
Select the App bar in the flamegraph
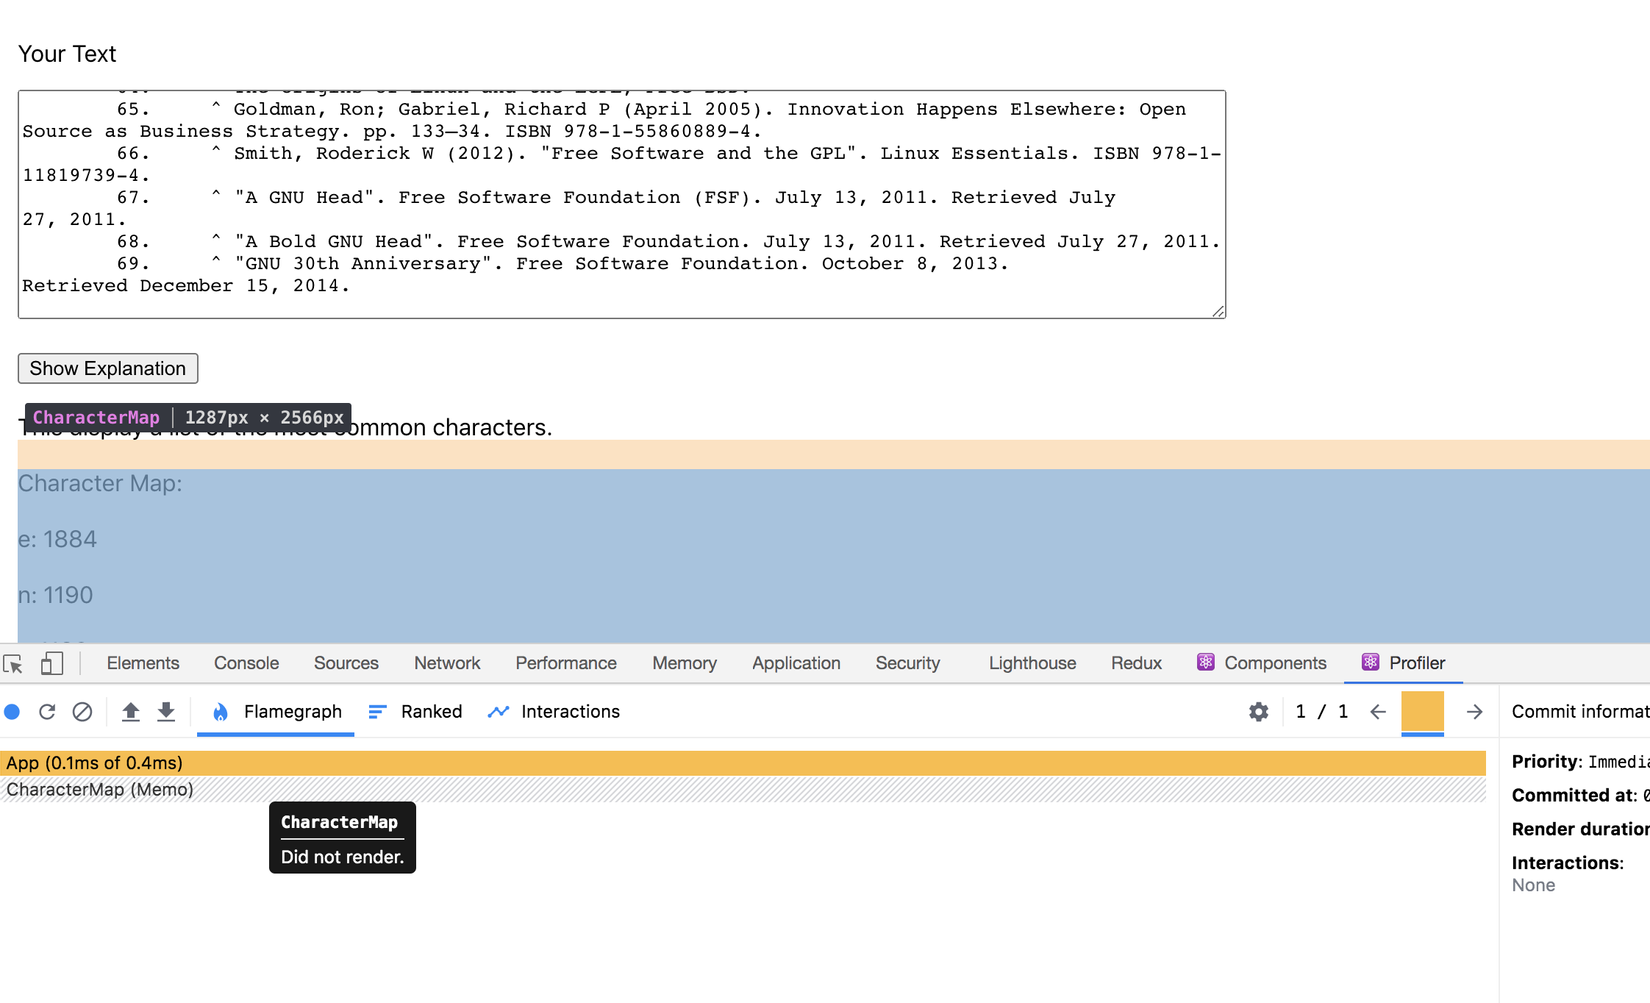coord(743,763)
